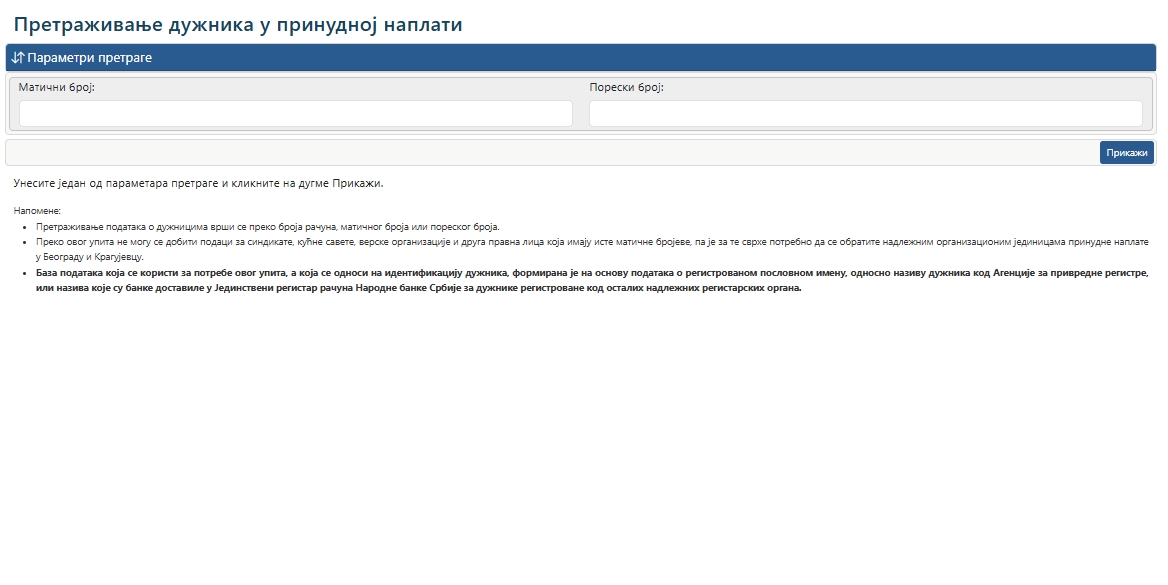Click the text line ending у Београду и Крагујевцу
This screenshot has height=585, width=1168.
click(x=90, y=257)
